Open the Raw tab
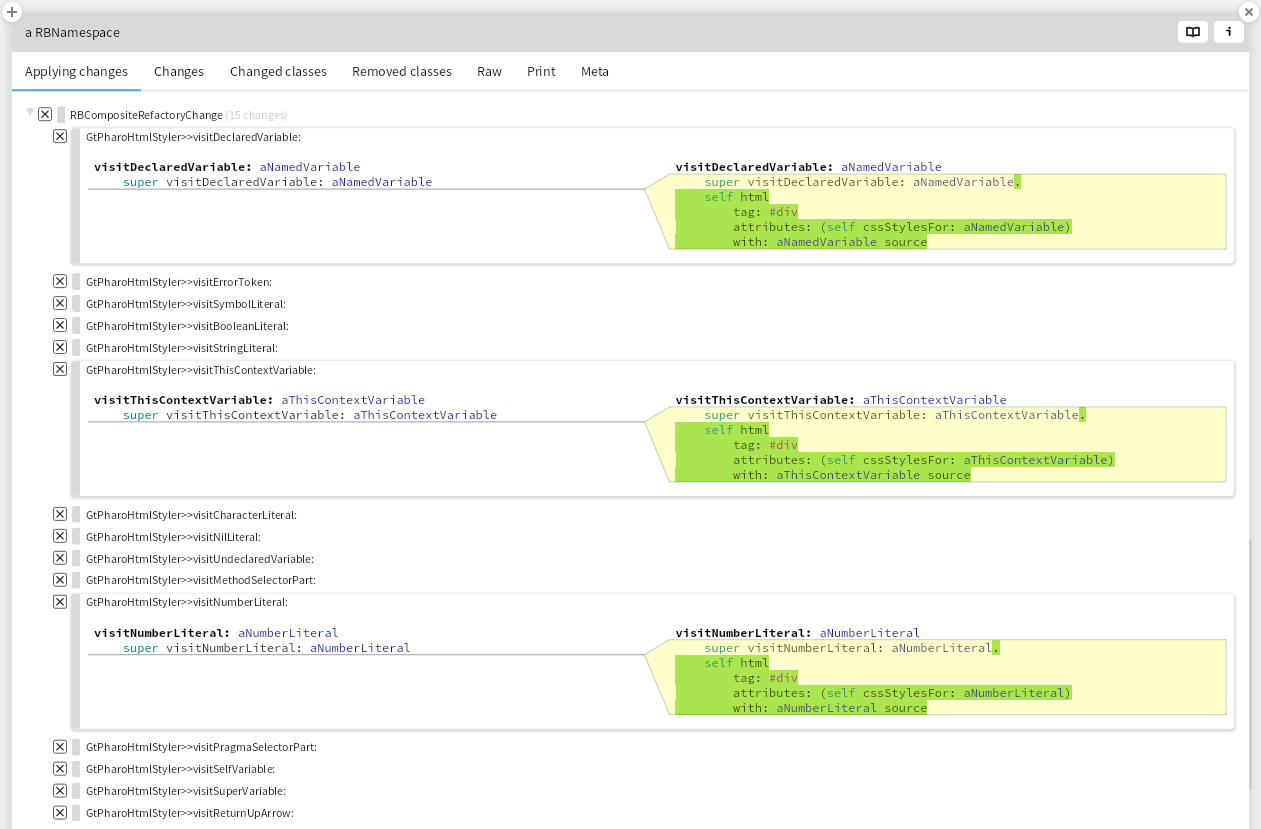This screenshot has height=829, width=1261. 489,72
